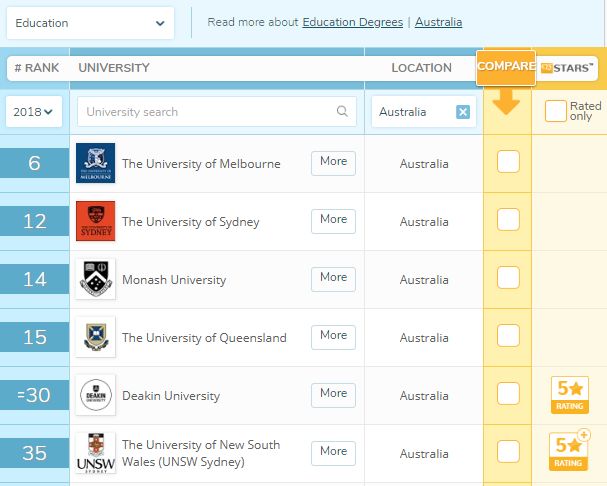
Task: Click More for UNSW Sydney
Action: click(333, 453)
